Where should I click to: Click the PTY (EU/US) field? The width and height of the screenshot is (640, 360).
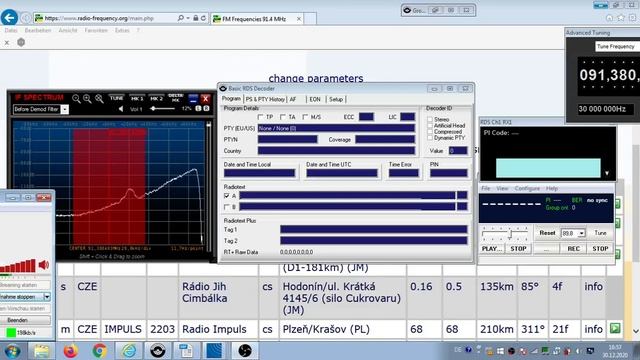[336, 128]
